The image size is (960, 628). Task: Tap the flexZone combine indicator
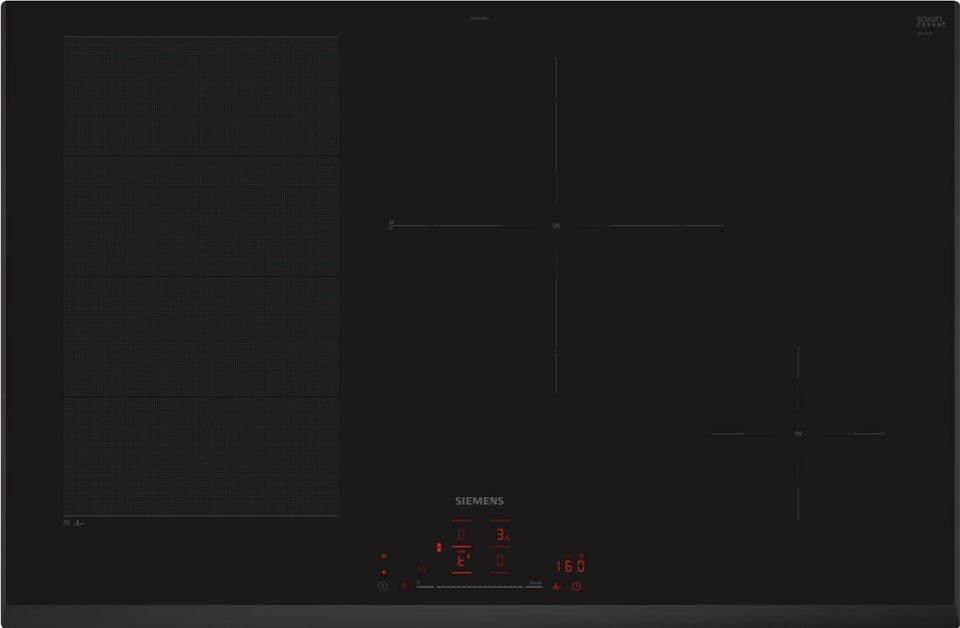point(439,547)
